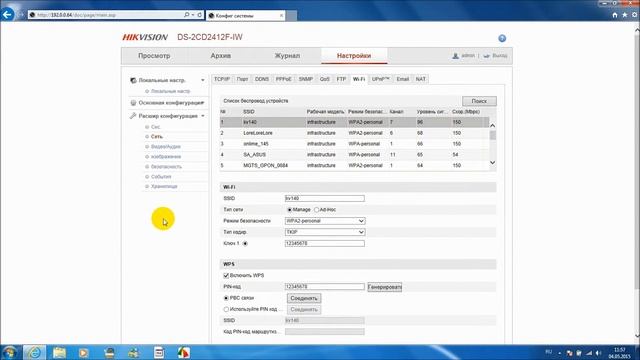Switch to TCP/IP network tab

coord(222,79)
